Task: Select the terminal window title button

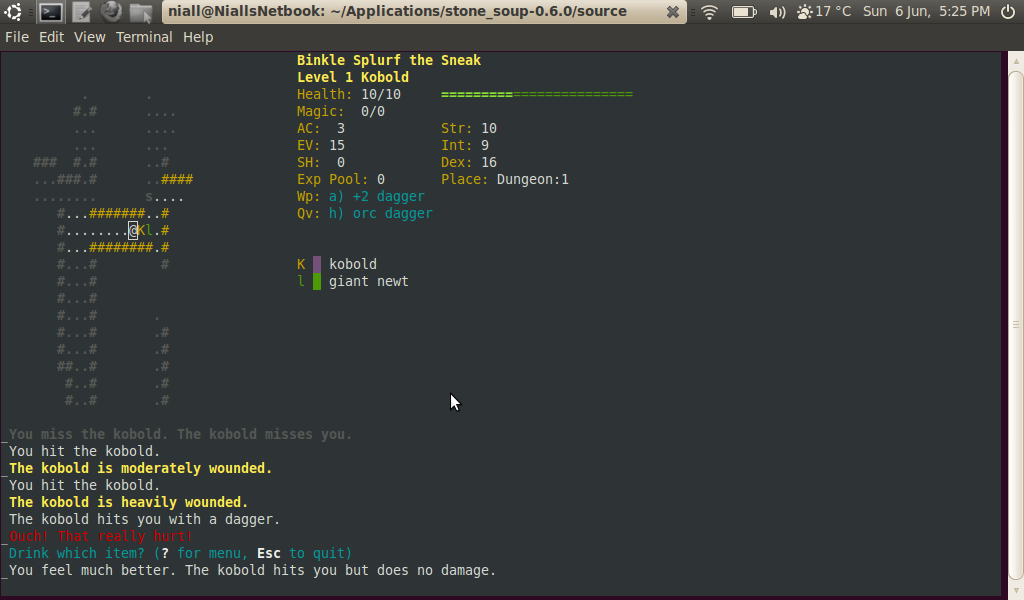Action: [424, 12]
